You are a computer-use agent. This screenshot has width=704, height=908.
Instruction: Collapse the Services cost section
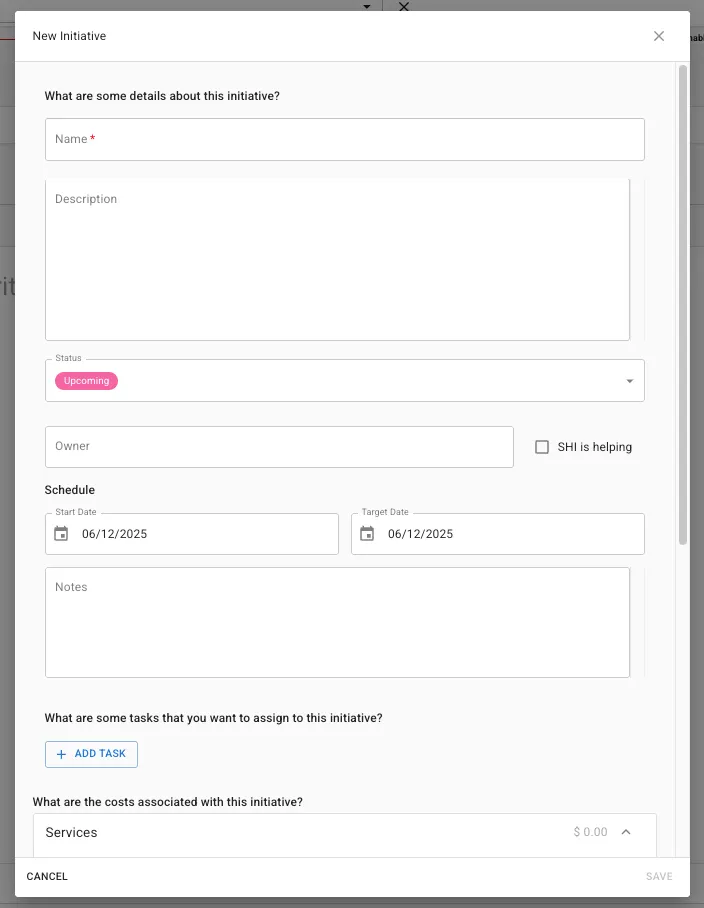tap(626, 832)
